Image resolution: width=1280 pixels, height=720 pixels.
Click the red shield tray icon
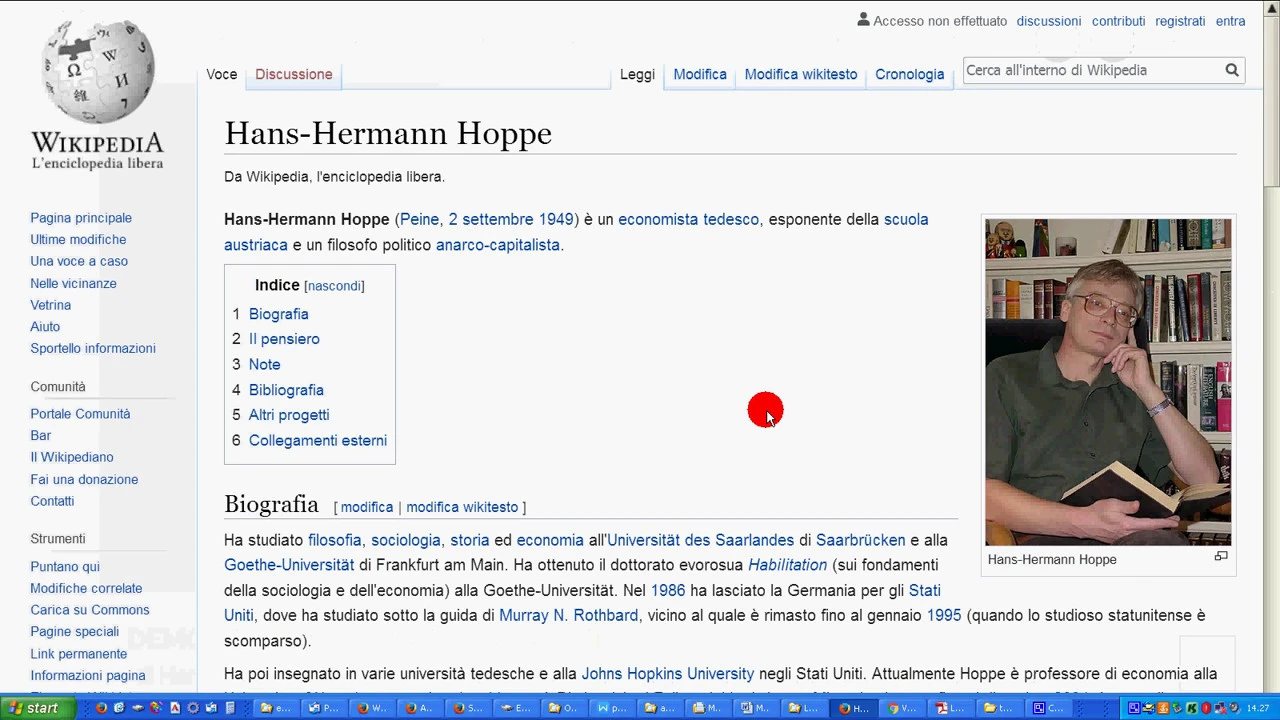pyautogui.click(x=1205, y=708)
